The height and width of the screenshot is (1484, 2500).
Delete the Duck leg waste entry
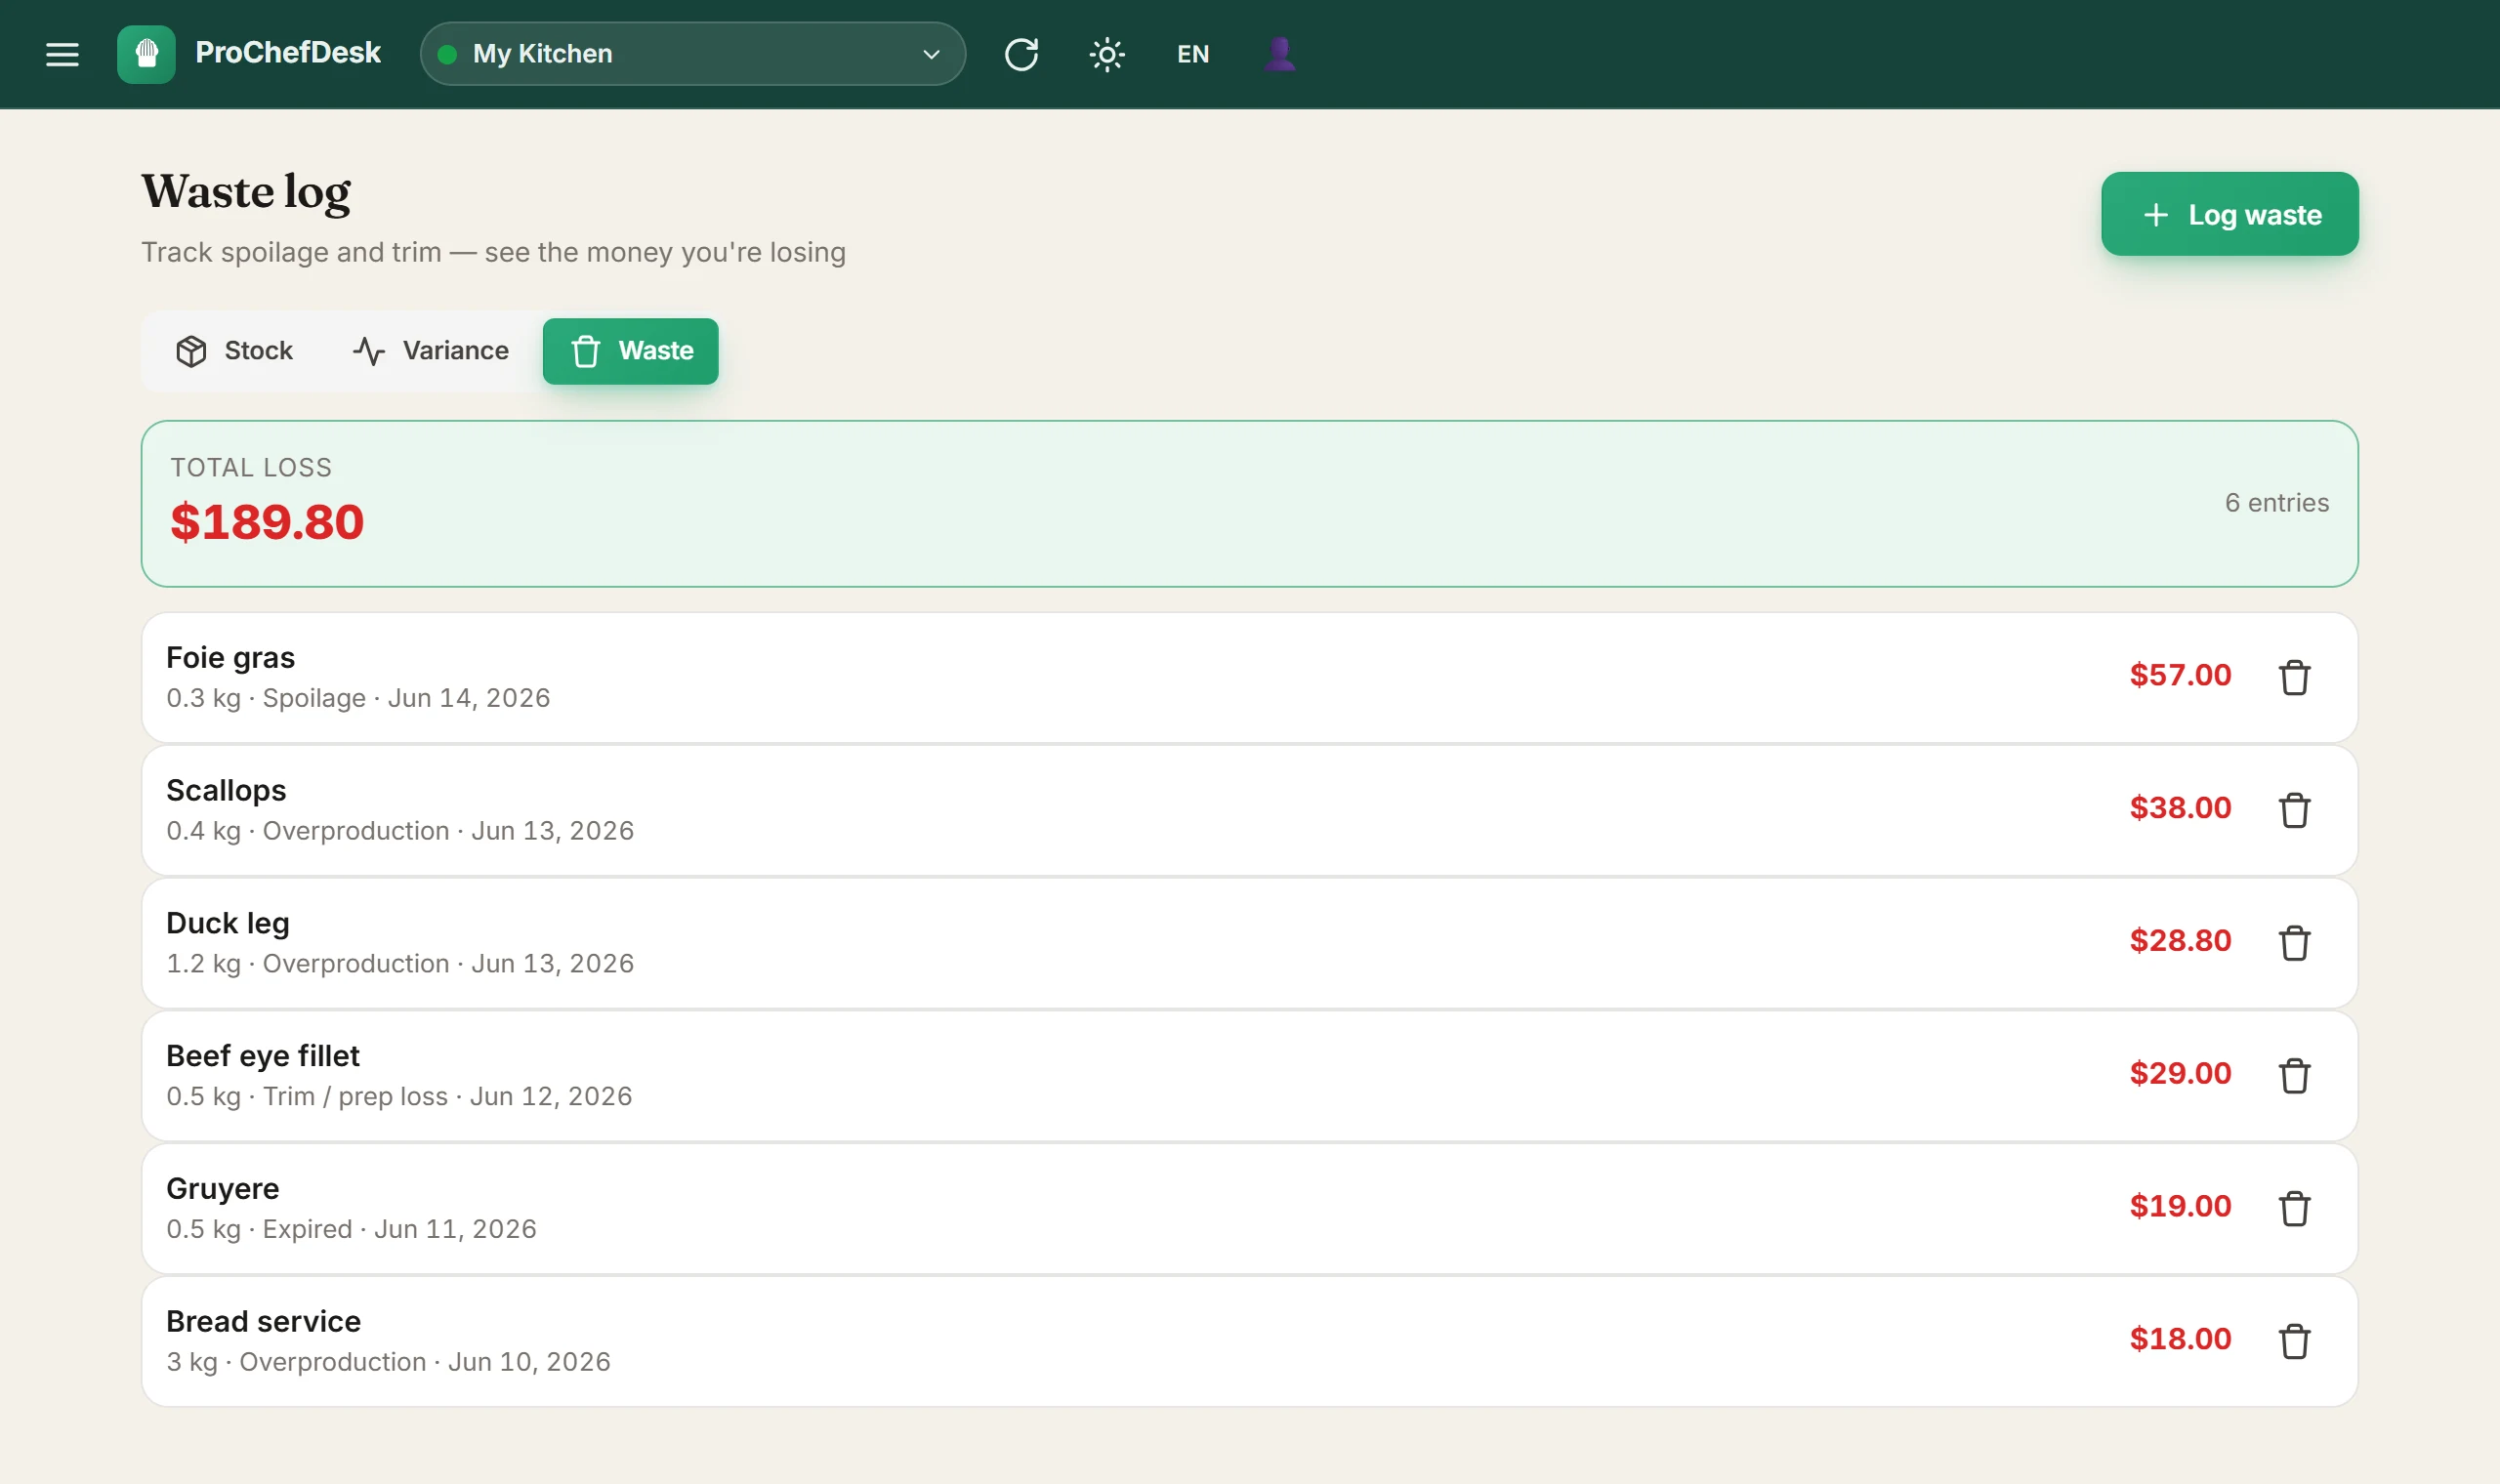(x=2294, y=943)
